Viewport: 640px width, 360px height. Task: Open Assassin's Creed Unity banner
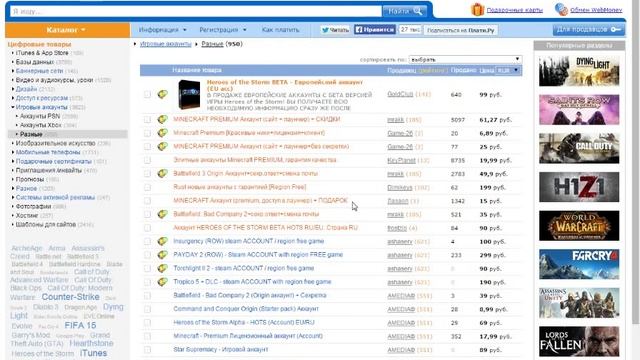[x=579, y=303]
